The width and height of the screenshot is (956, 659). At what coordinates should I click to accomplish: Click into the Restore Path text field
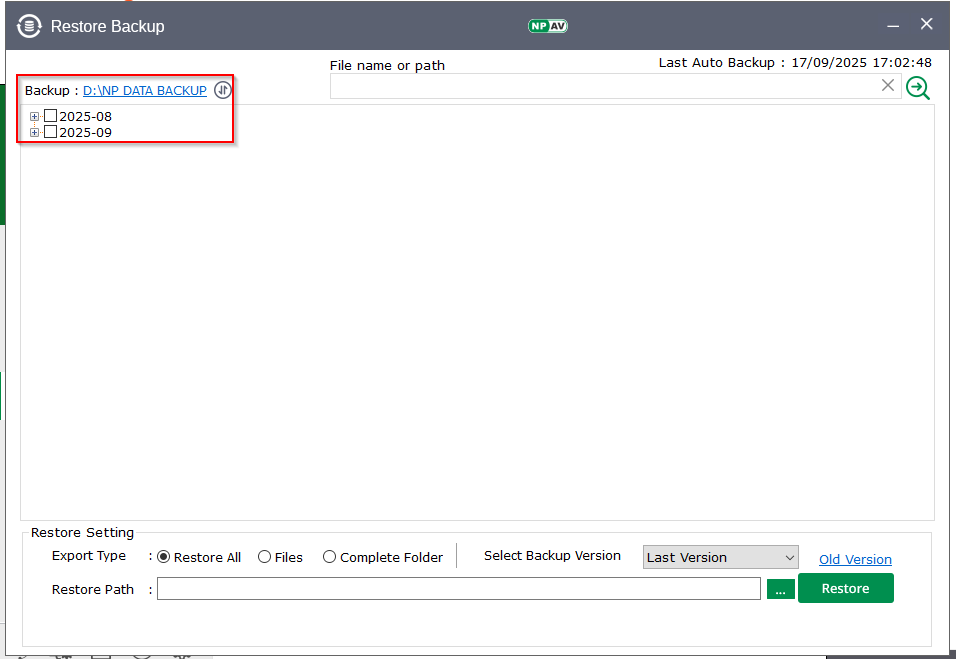coord(458,589)
